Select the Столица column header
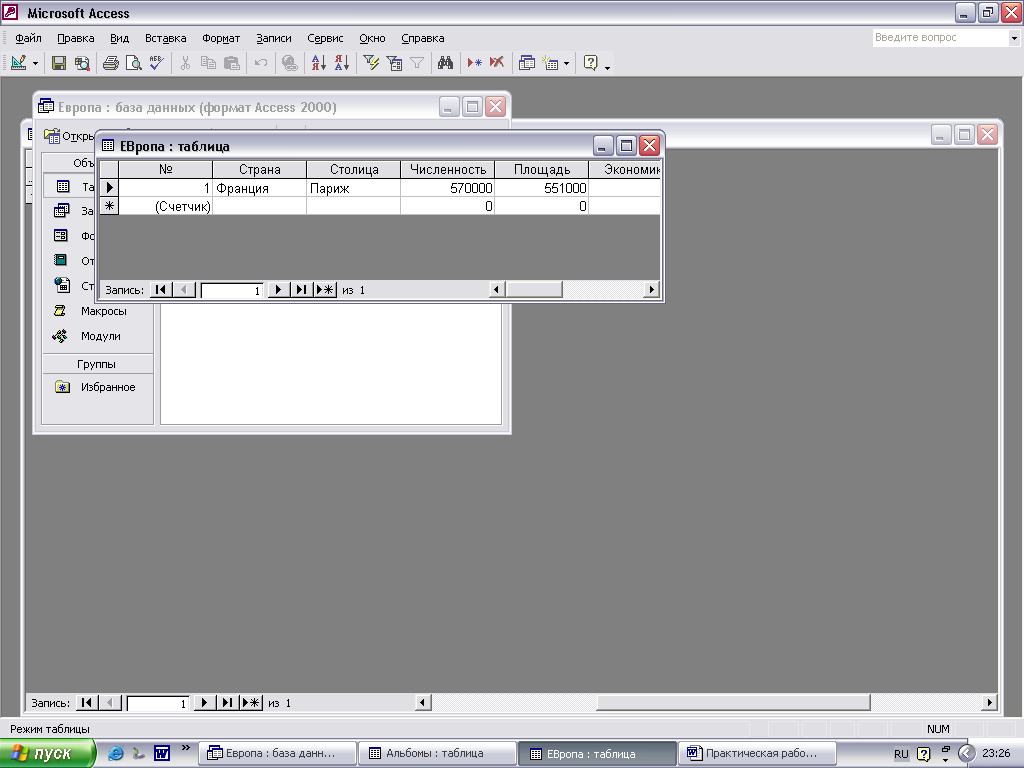1024x768 pixels. tap(353, 169)
